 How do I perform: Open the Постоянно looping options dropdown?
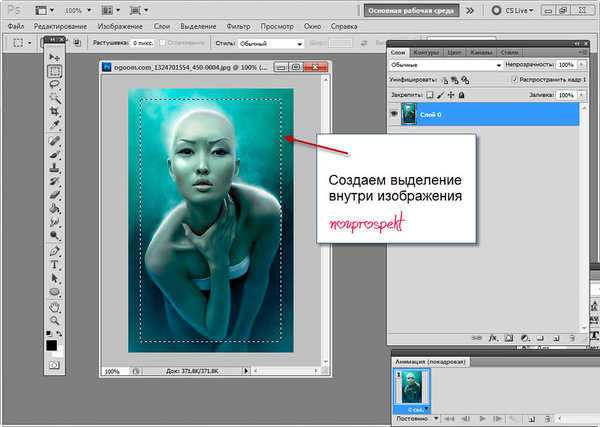click(417, 419)
